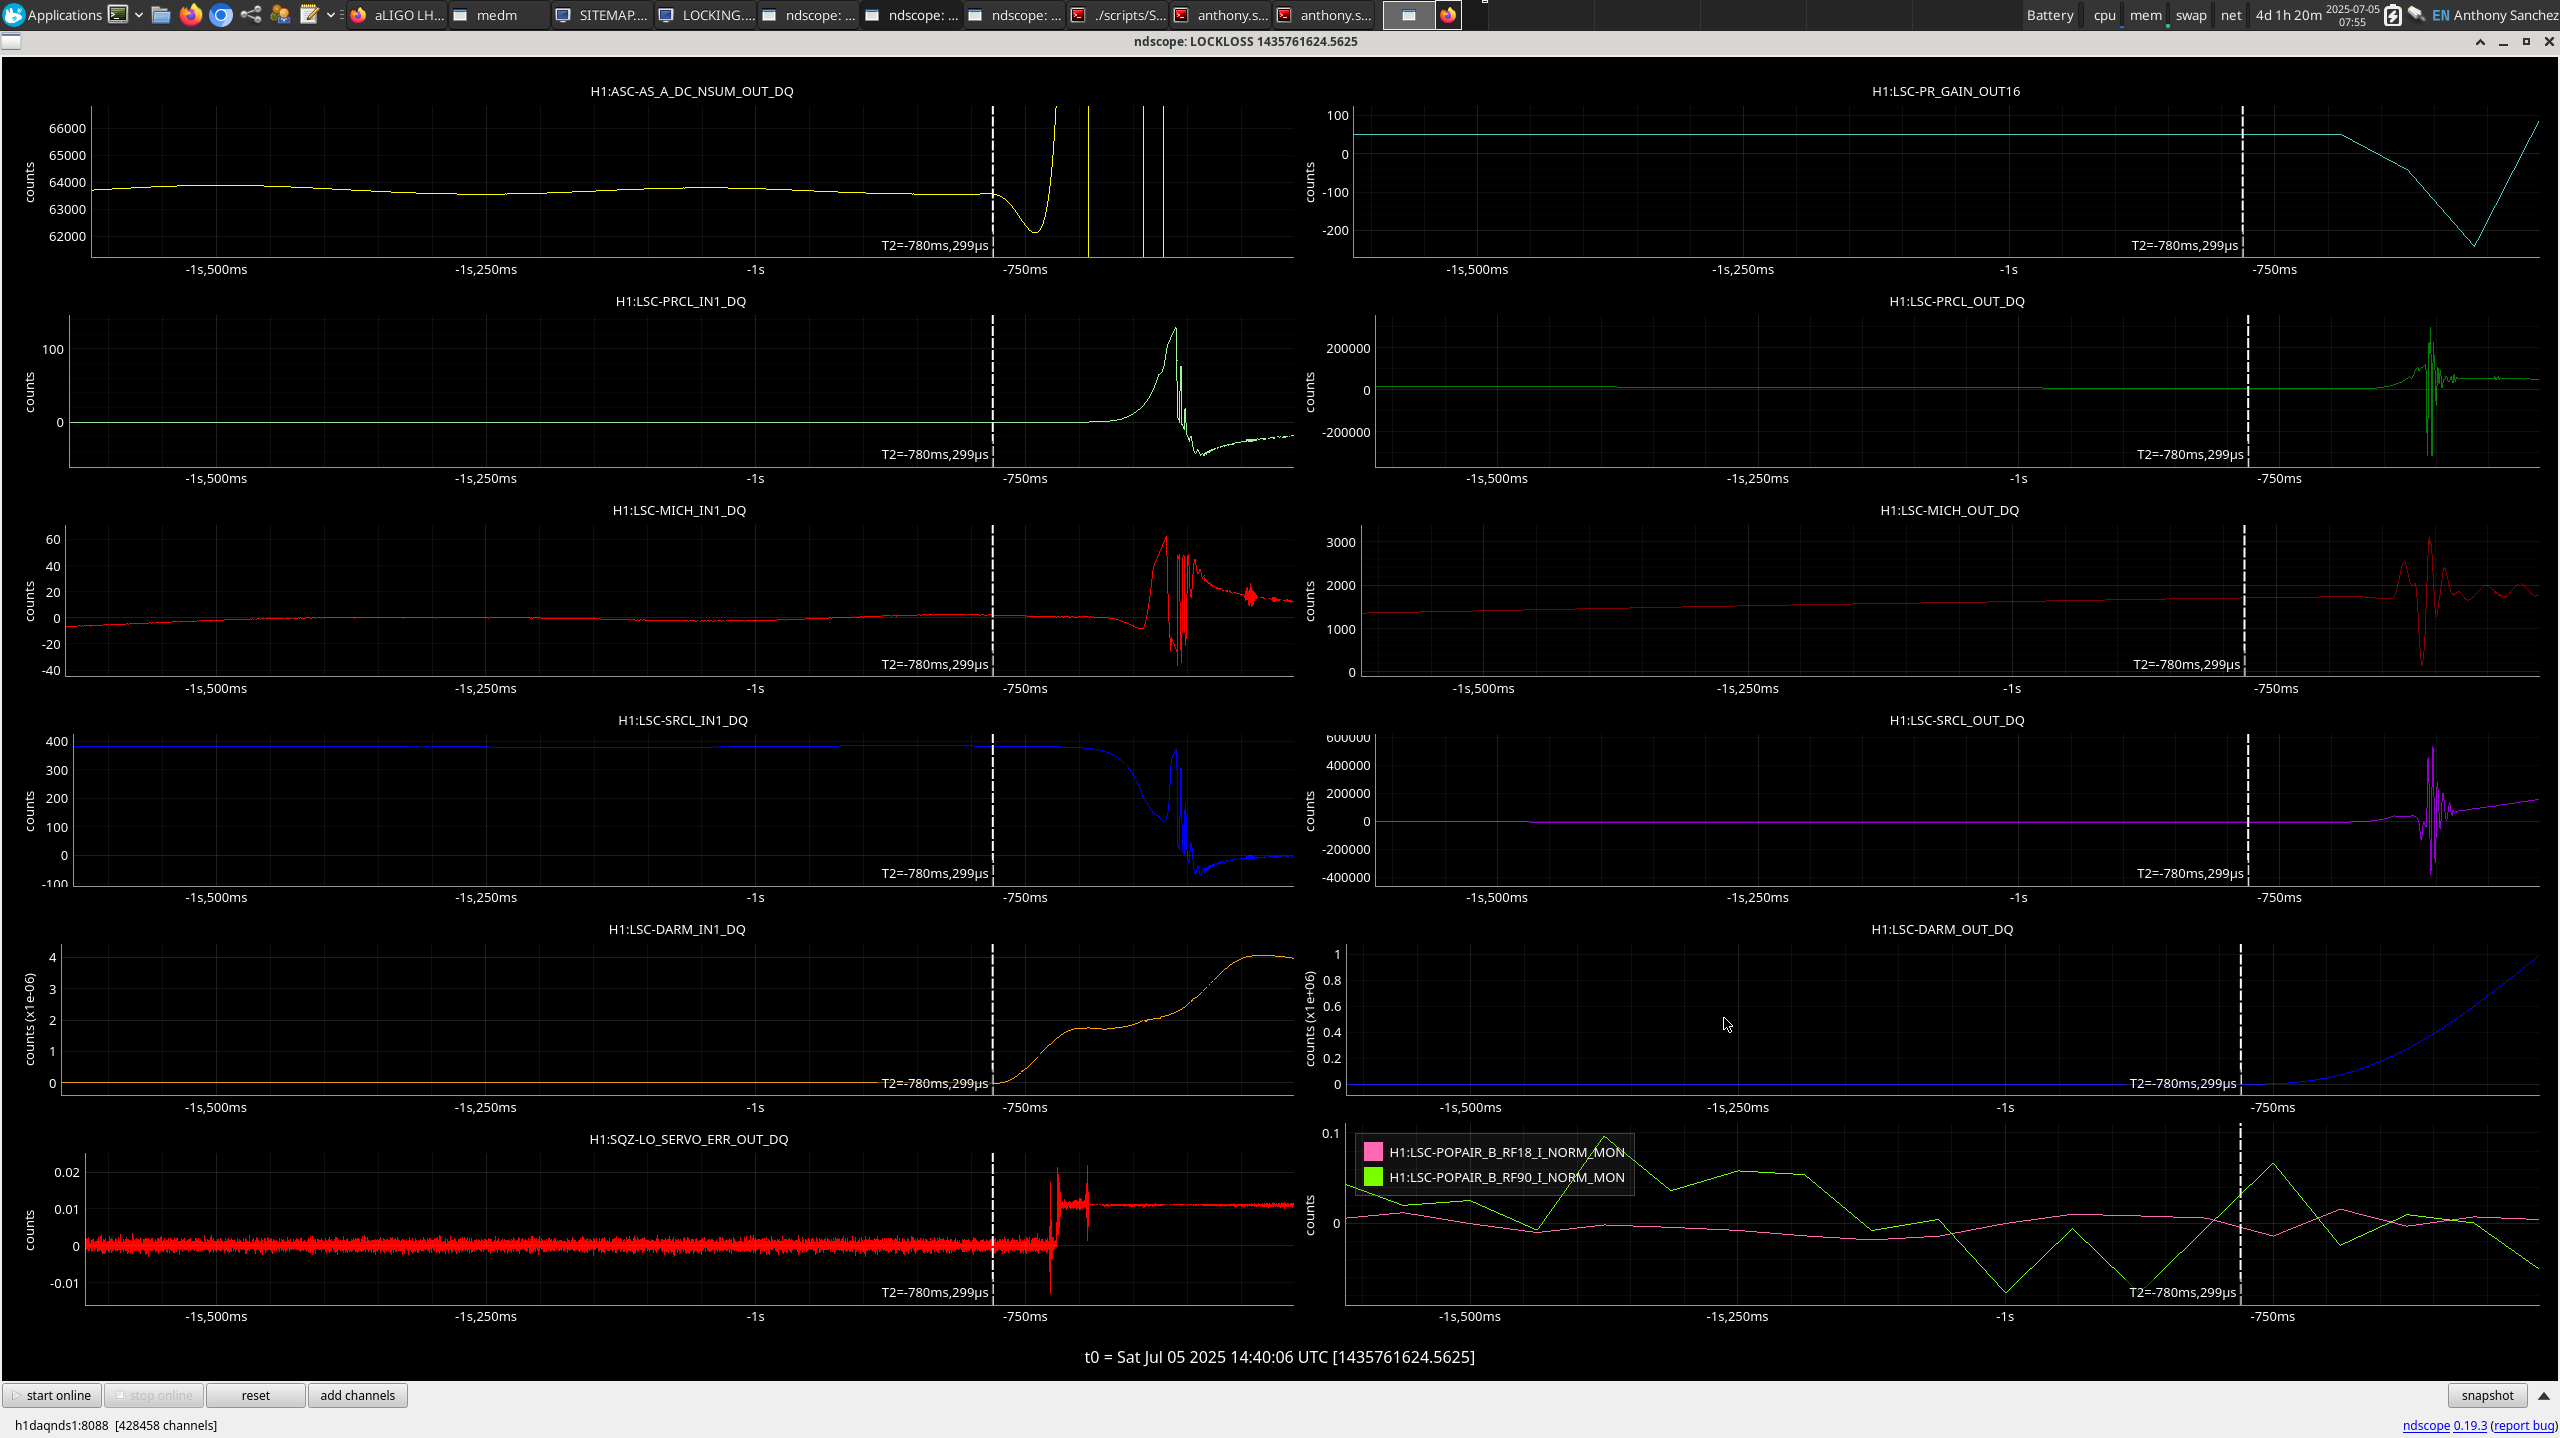
Task: Click the small Firefox icon after workspace switcher
Action: (x=1448, y=15)
